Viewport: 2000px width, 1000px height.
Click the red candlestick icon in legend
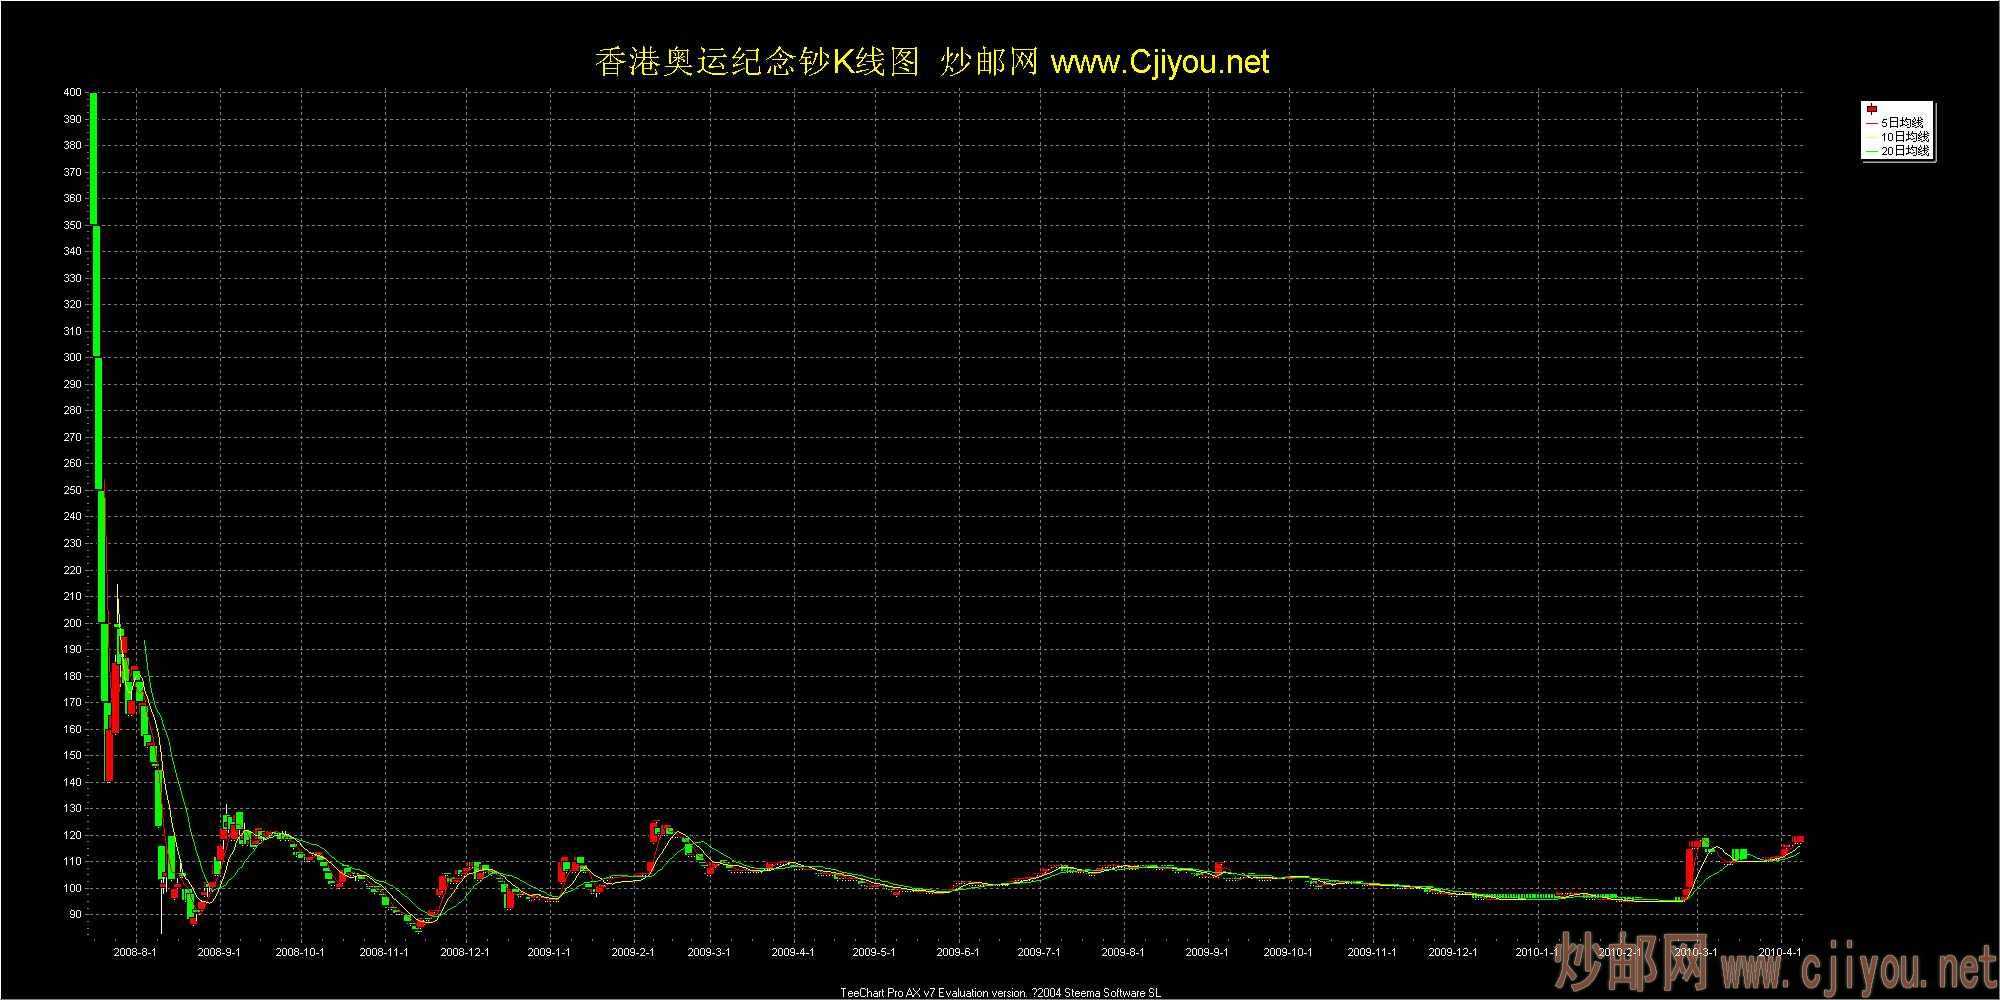(1872, 109)
